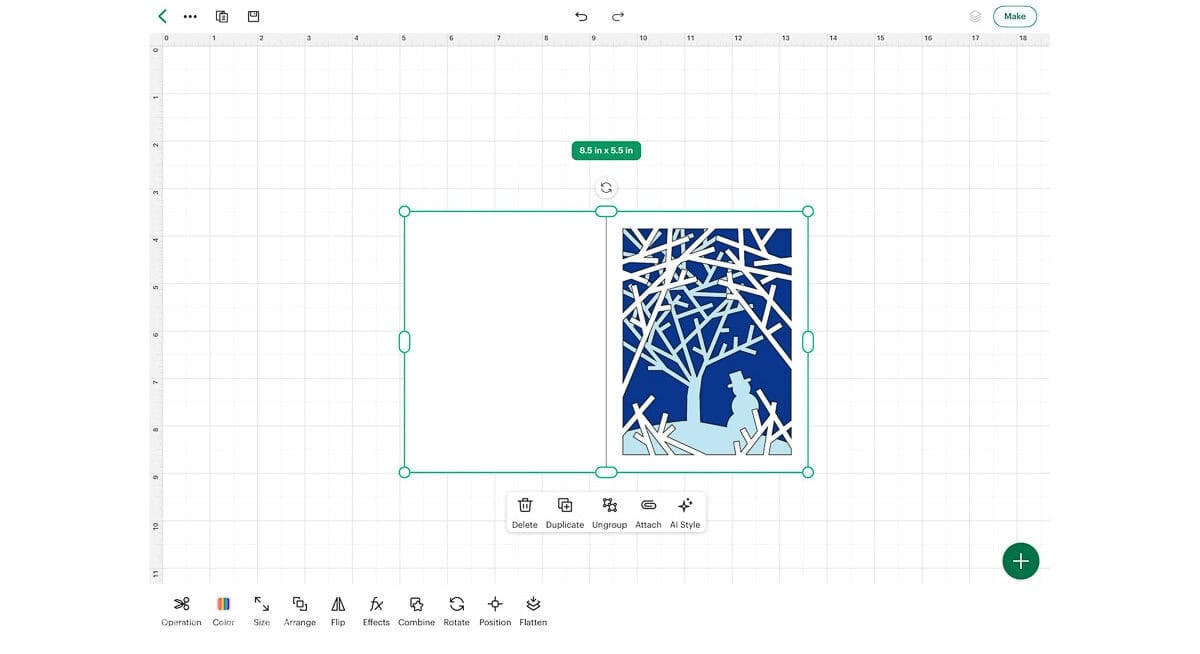Click the blank left card panel
The width and height of the screenshot is (1200, 654).
pyautogui.click(x=505, y=342)
